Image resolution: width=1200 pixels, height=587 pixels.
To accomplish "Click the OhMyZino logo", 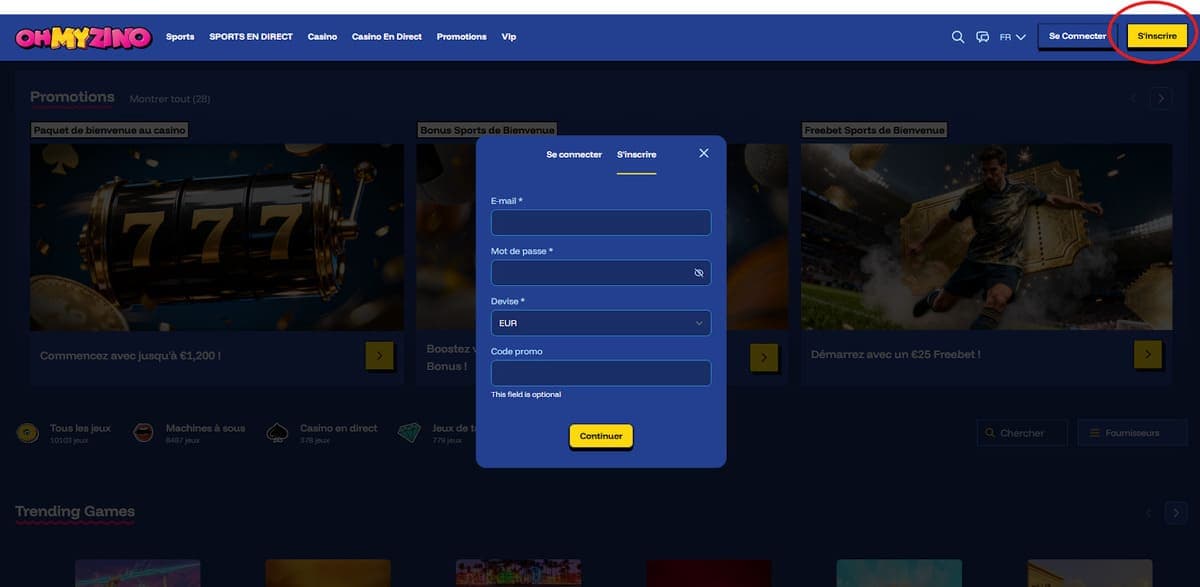I will [83, 37].
